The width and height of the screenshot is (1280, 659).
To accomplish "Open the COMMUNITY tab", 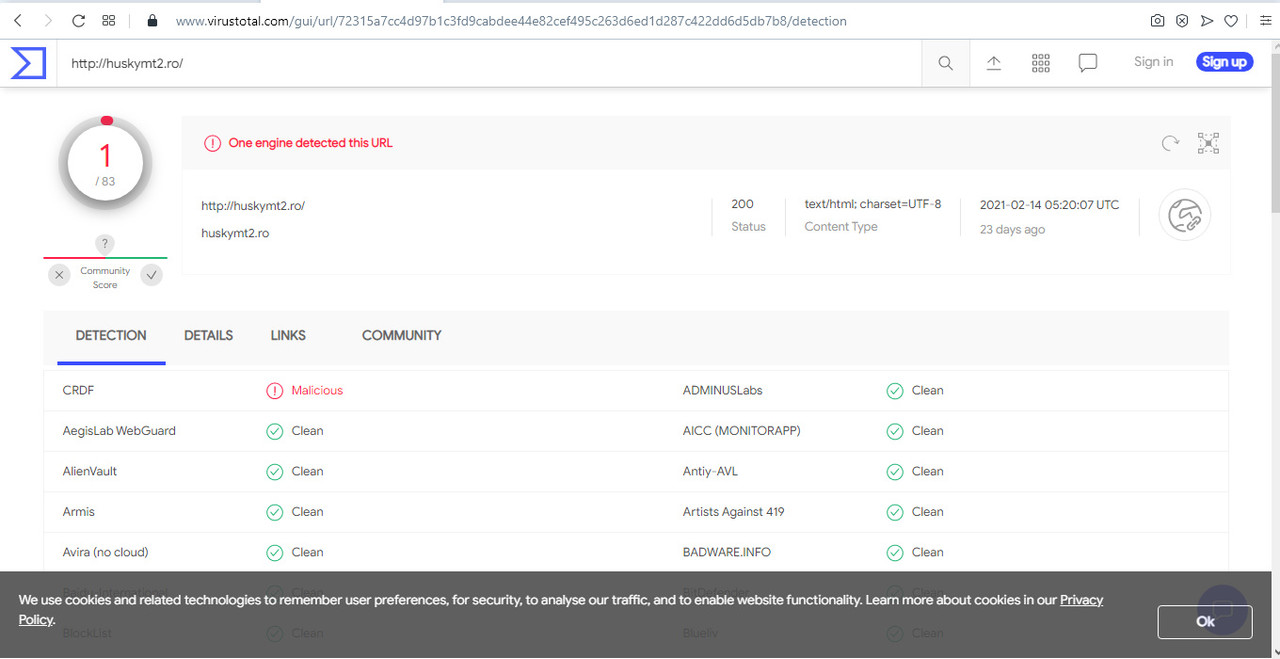I will tap(401, 336).
